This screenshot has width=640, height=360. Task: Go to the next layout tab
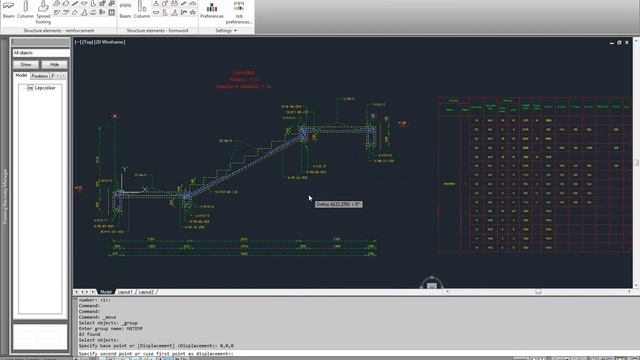point(87,292)
